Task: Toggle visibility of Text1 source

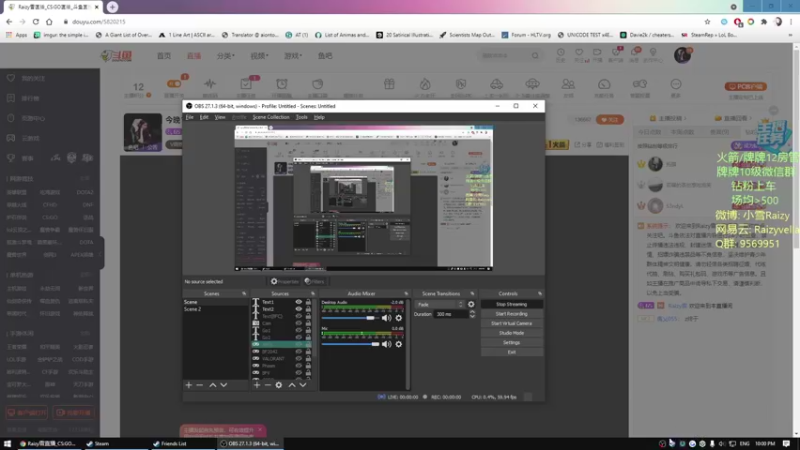Action: [x=298, y=302]
